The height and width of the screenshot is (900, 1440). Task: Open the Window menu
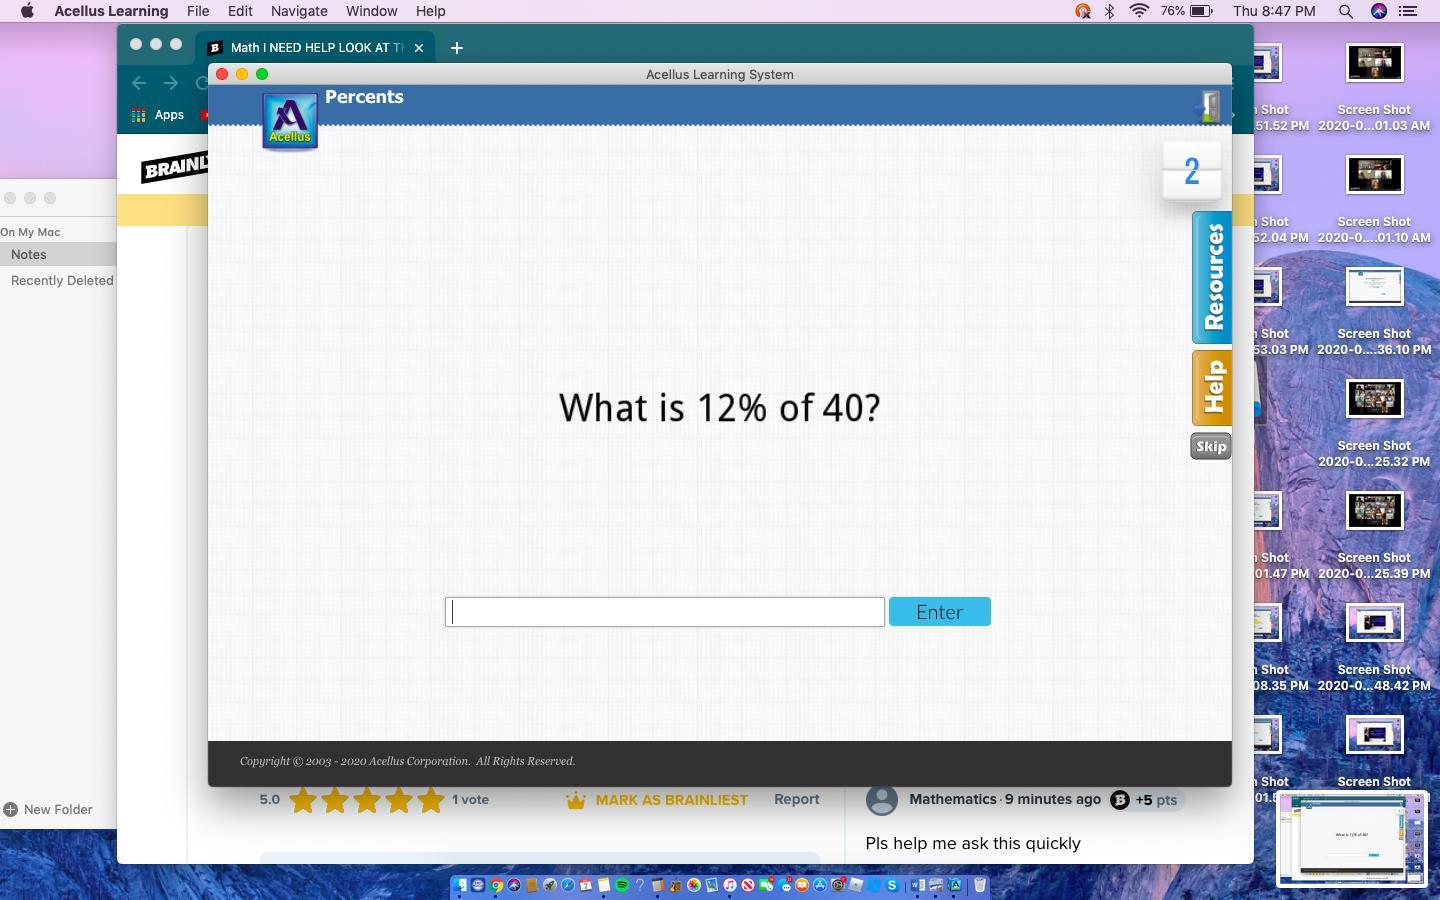click(x=372, y=11)
